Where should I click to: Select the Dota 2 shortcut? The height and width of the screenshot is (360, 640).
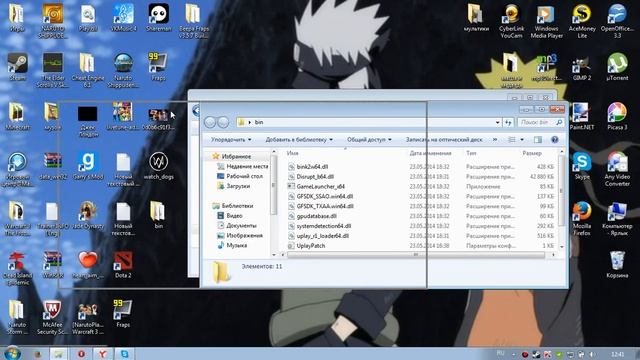point(123,265)
